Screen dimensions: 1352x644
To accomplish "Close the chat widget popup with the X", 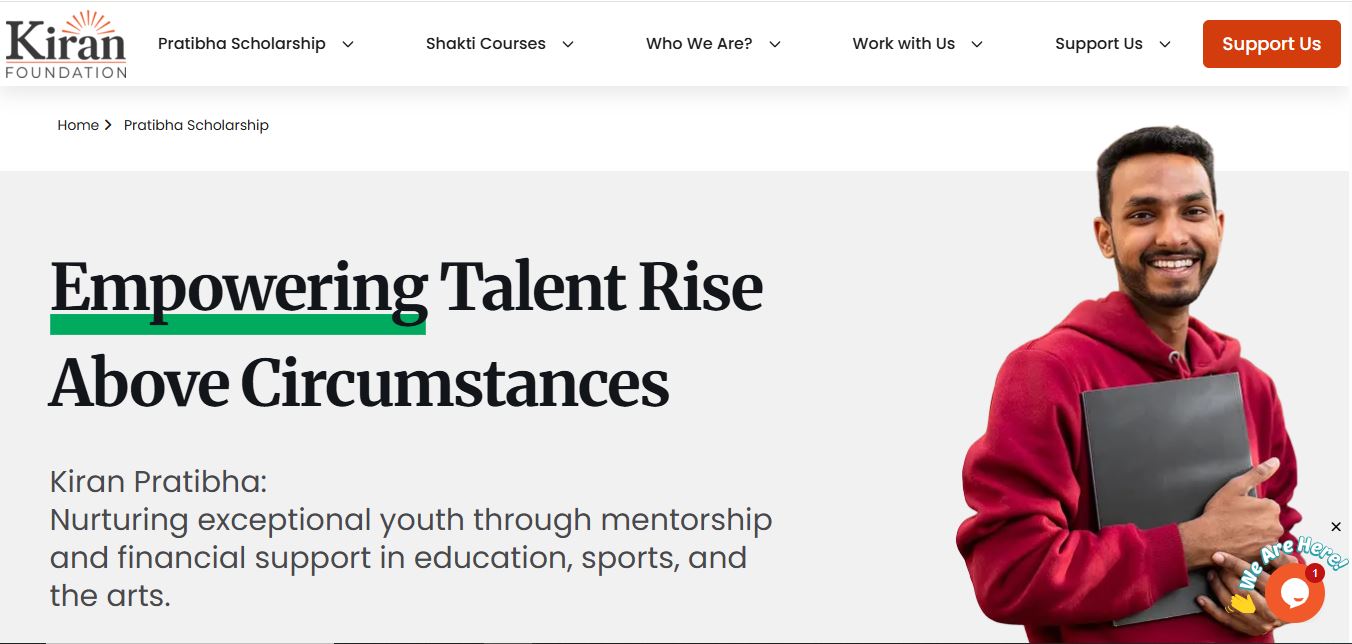I will [1336, 527].
